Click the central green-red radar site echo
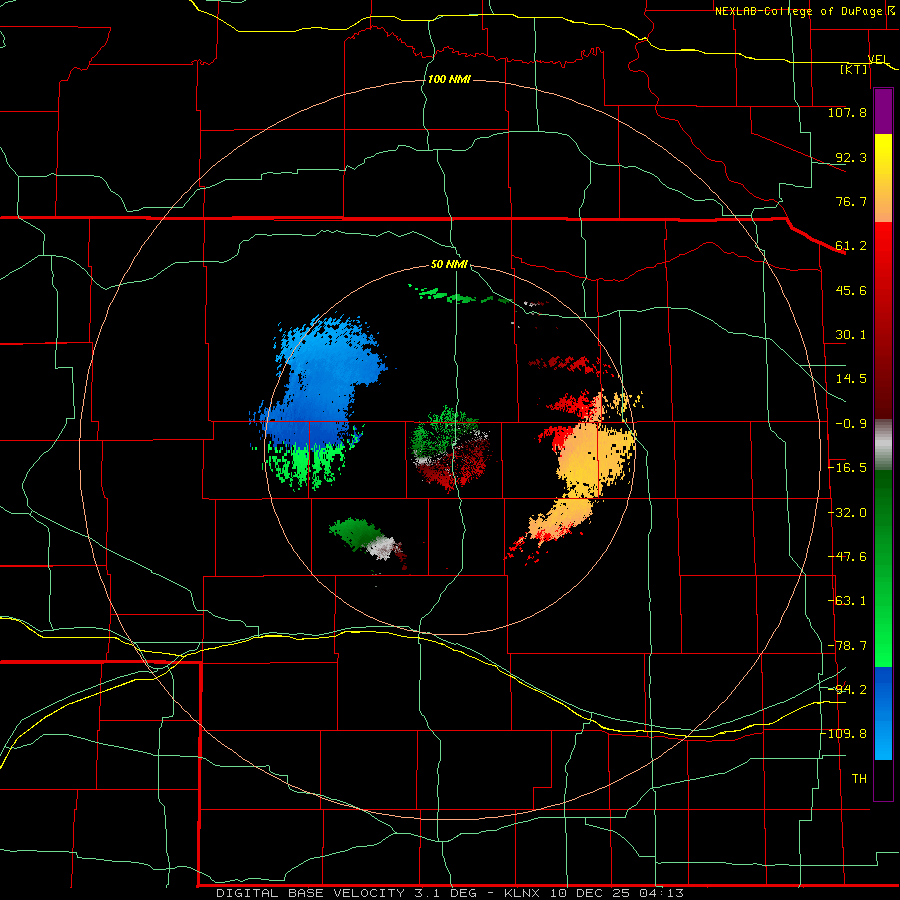Image resolution: width=900 pixels, height=900 pixels. 451,448
